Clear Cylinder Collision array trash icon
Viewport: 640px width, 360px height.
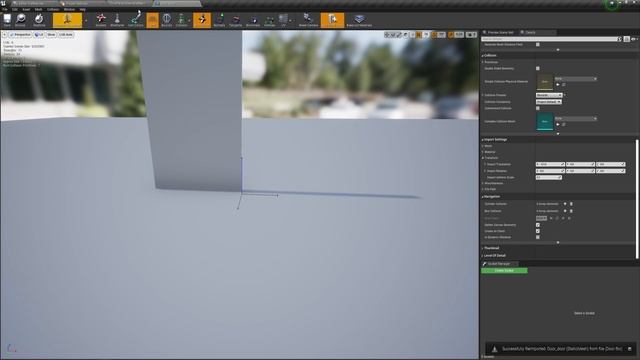(571, 204)
